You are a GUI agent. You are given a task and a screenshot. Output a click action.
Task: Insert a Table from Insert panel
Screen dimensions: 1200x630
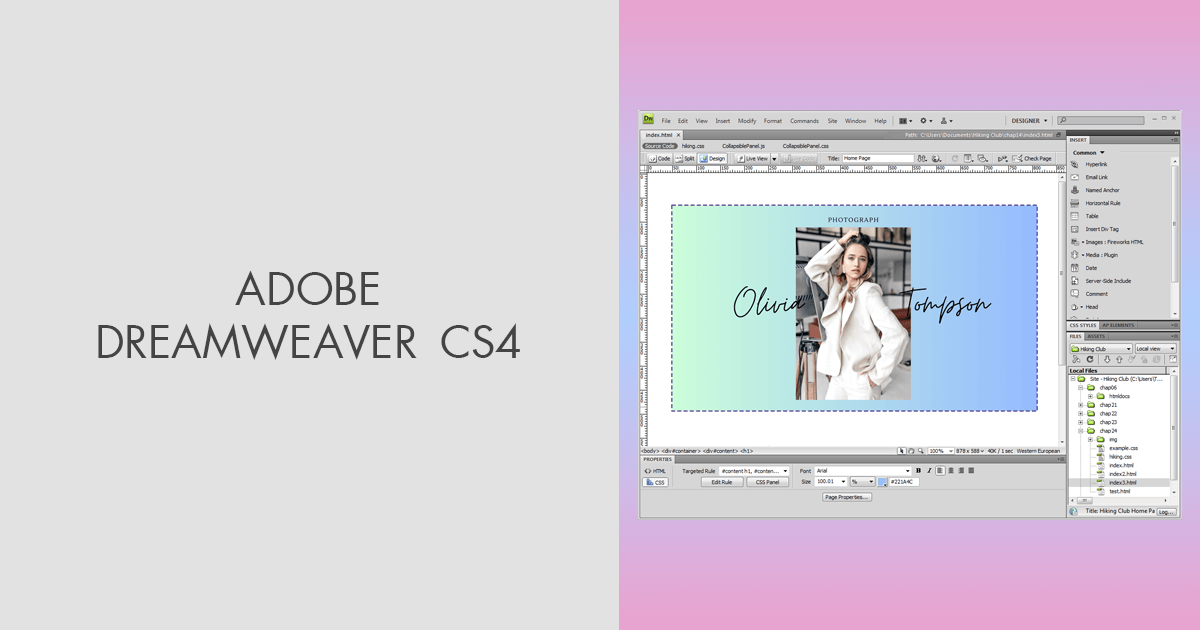[1091, 216]
